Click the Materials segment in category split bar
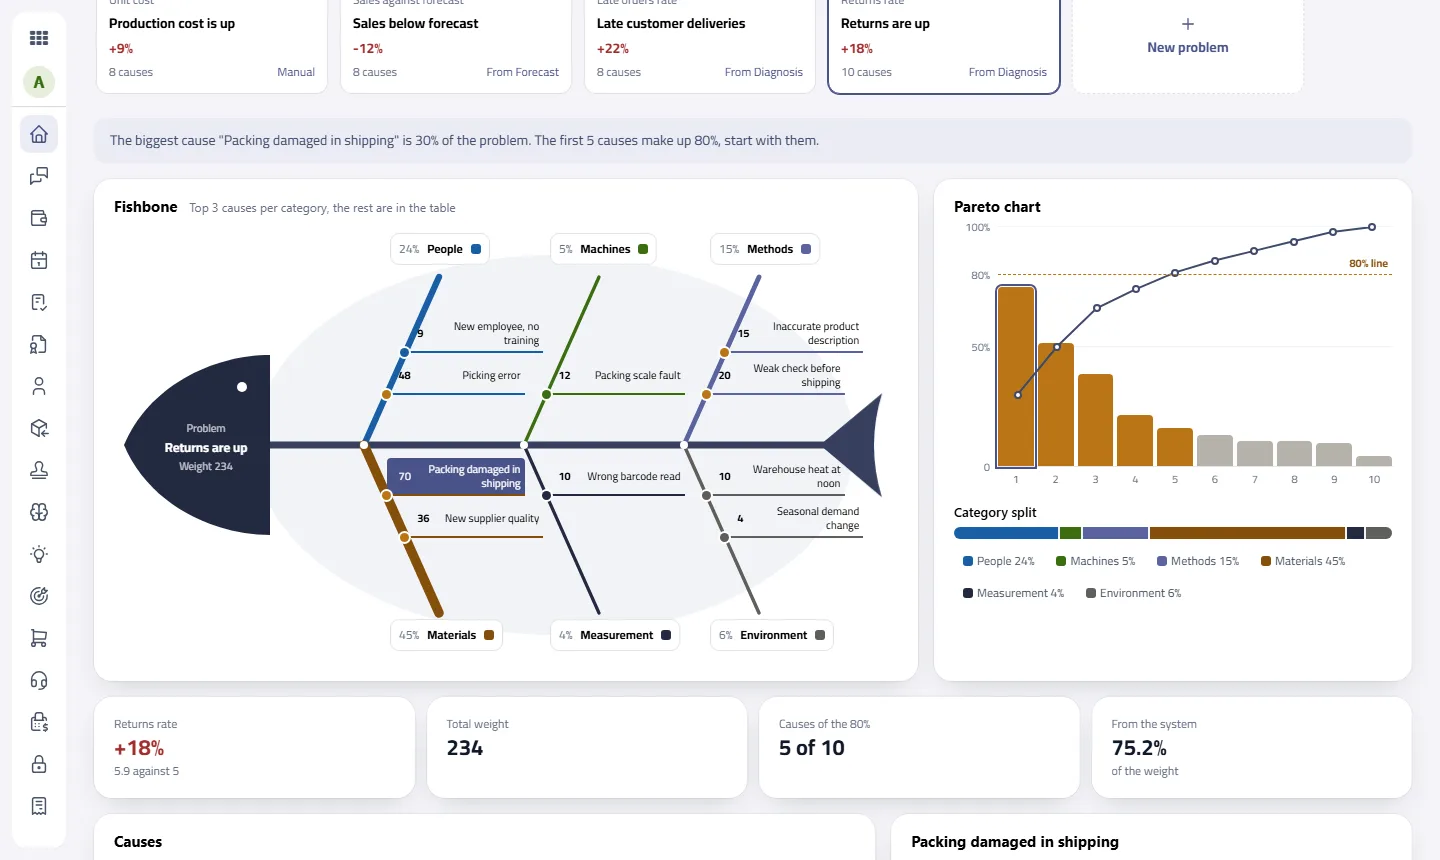 click(1247, 533)
